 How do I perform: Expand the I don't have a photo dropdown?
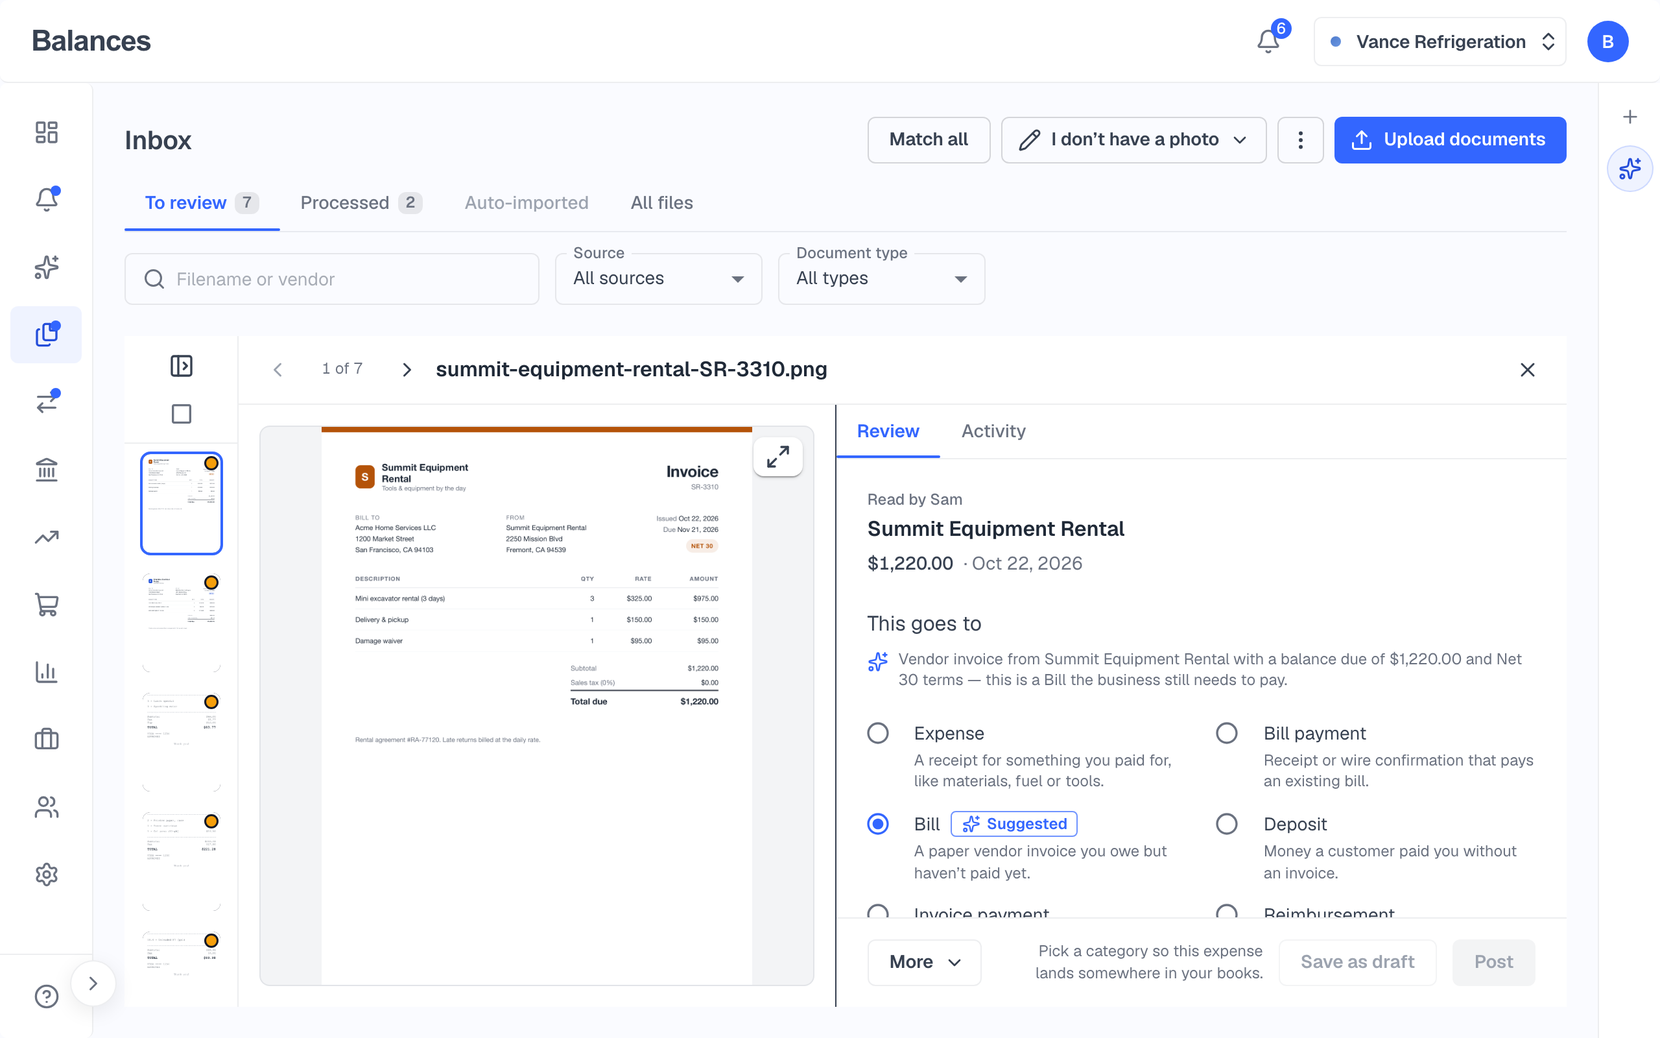tap(1133, 140)
